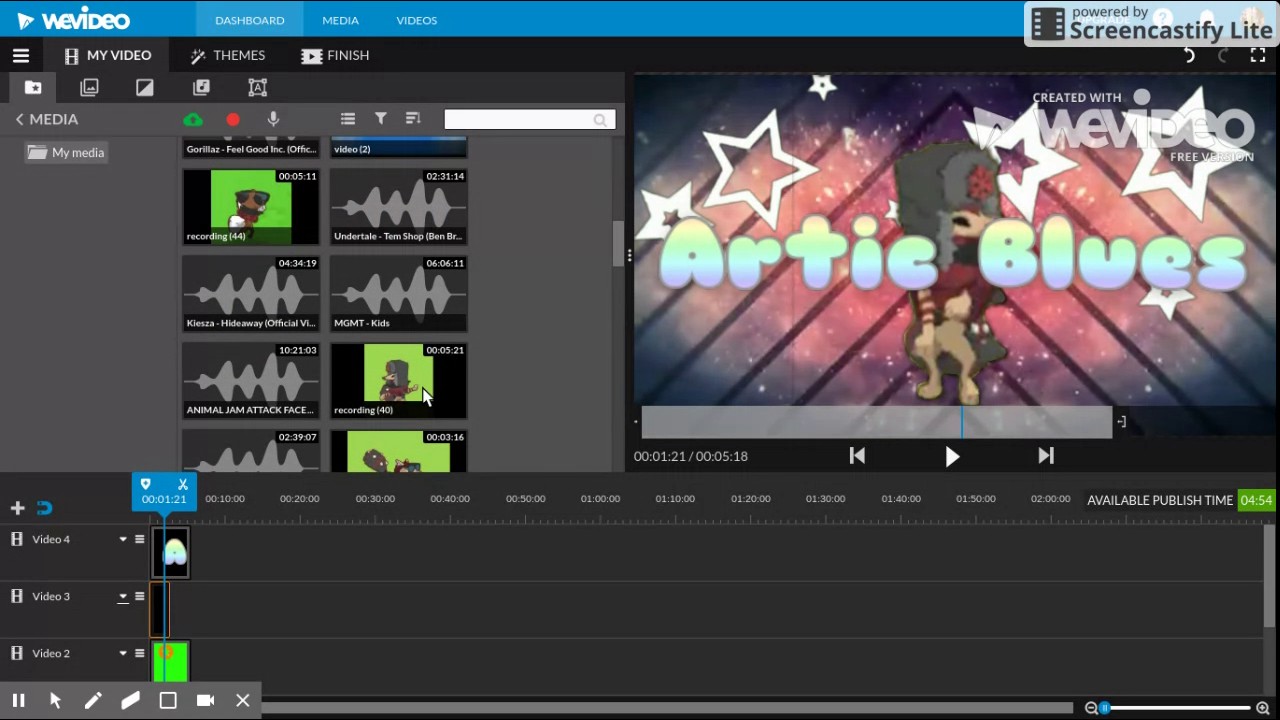Adjust the timeline zoom slider handle
1280x720 pixels.
[1105, 708]
